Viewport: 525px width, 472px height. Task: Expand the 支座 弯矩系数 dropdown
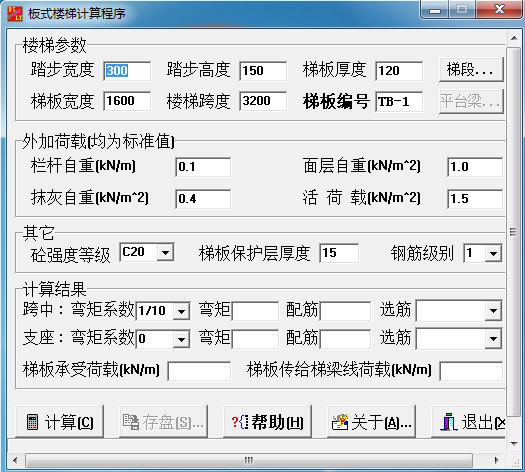181,339
